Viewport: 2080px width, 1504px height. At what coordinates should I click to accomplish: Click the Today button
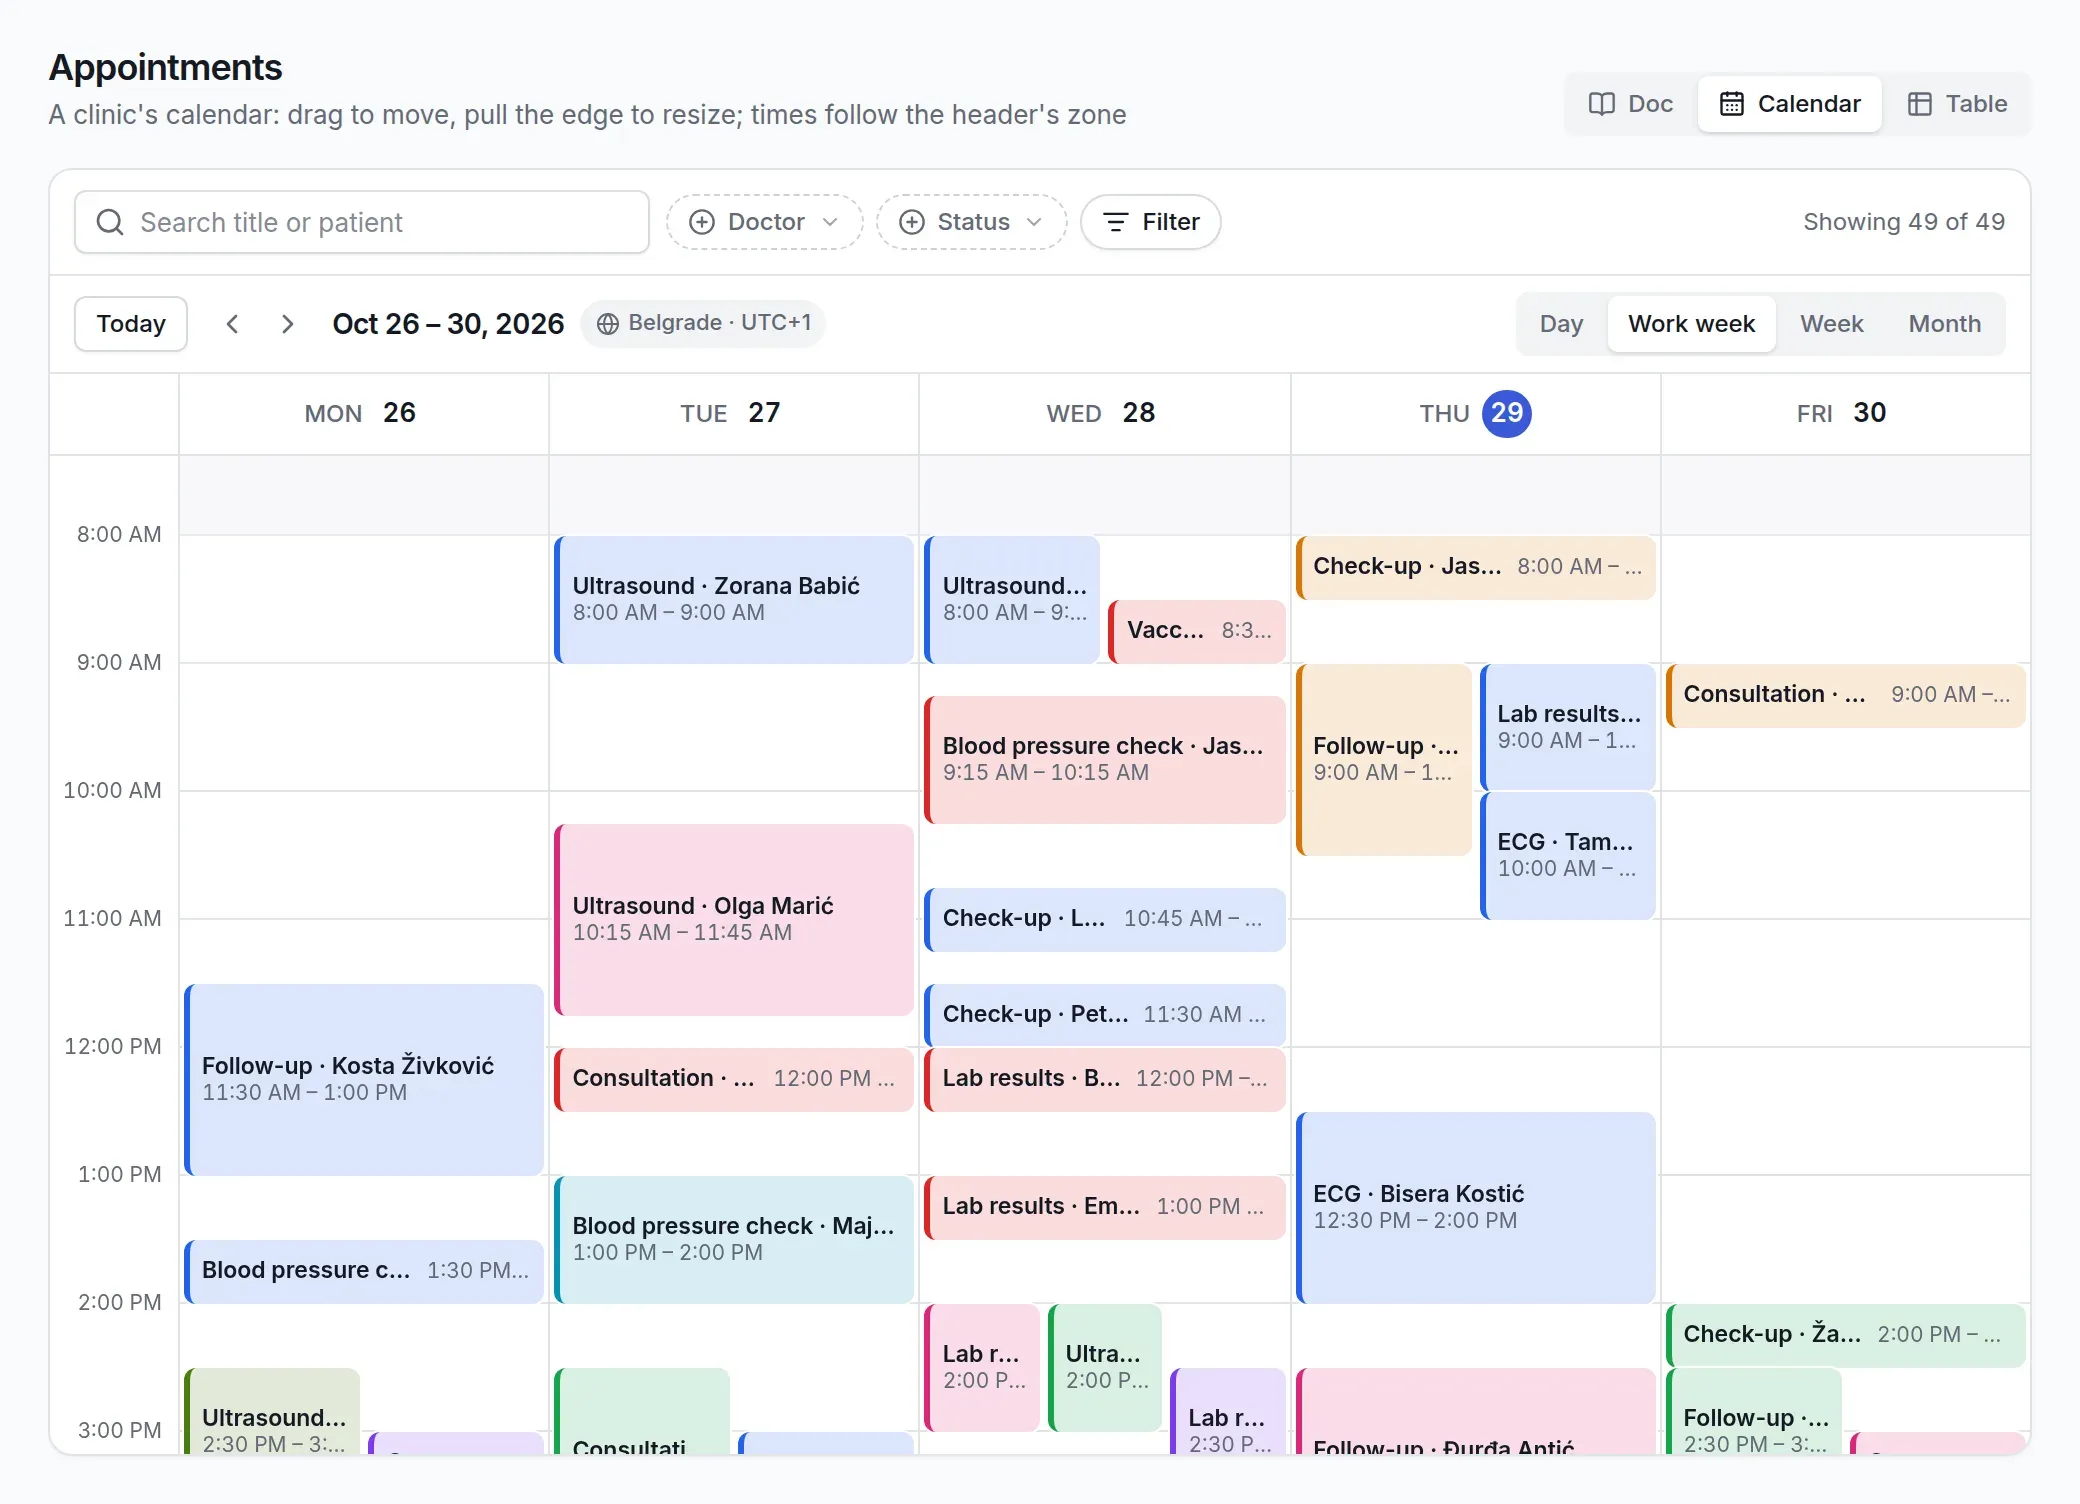point(131,324)
